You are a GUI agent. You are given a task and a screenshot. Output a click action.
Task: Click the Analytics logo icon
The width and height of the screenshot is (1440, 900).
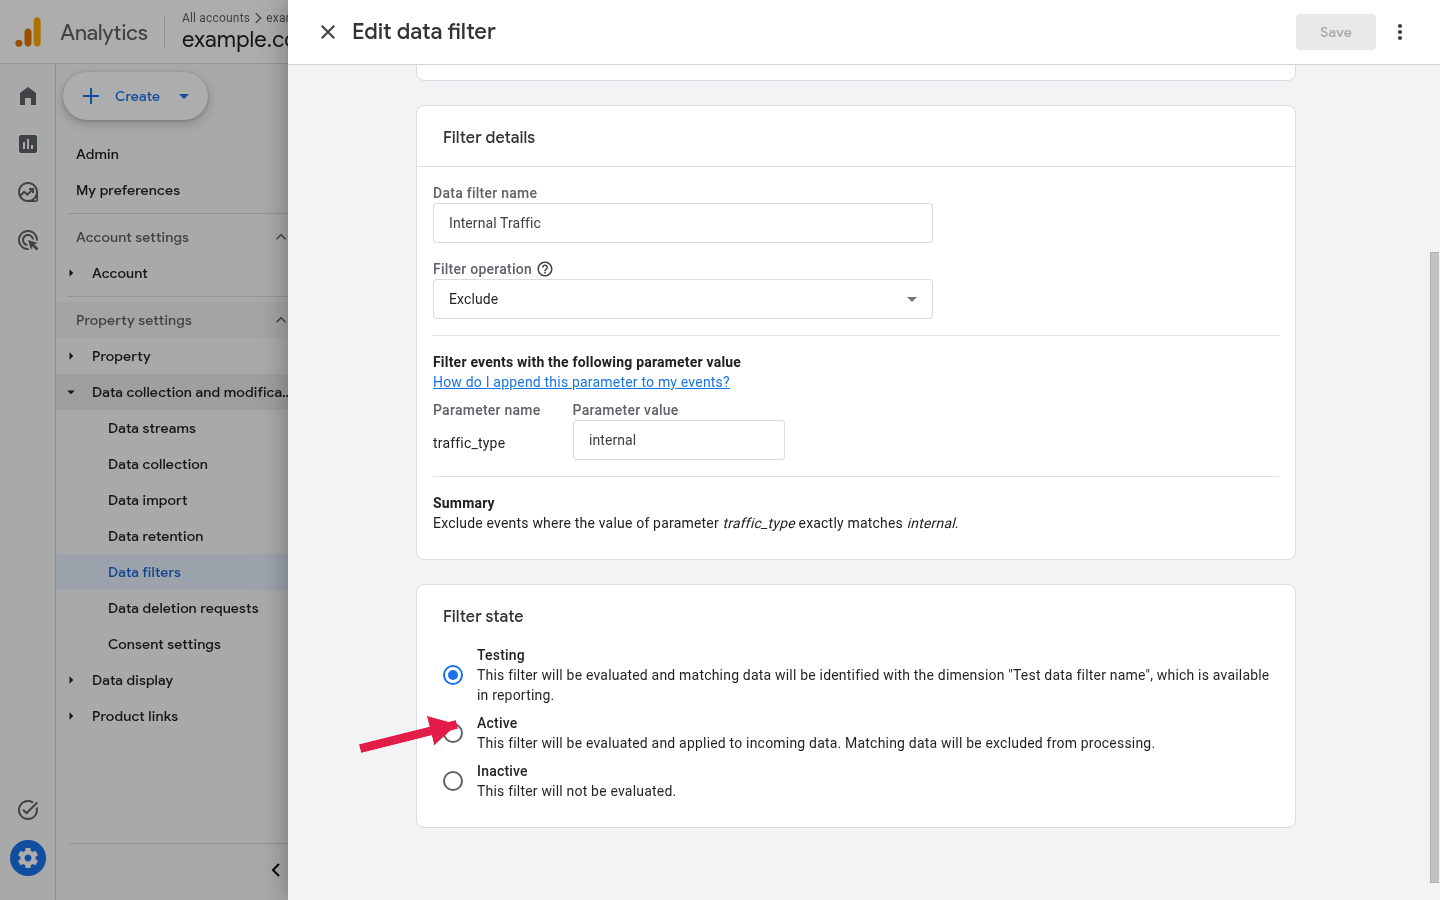pyautogui.click(x=29, y=32)
